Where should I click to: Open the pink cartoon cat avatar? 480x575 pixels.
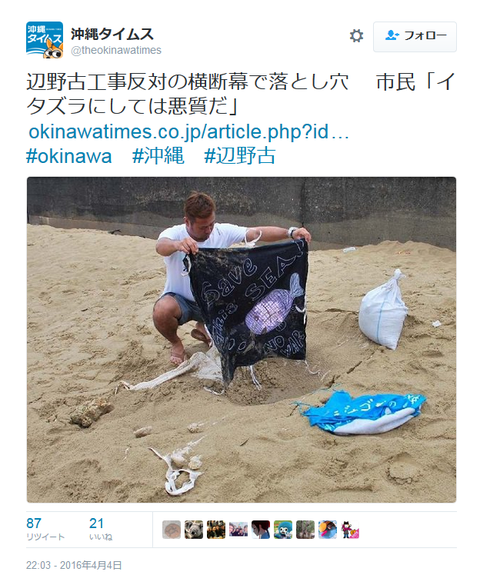pyautogui.click(x=350, y=530)
